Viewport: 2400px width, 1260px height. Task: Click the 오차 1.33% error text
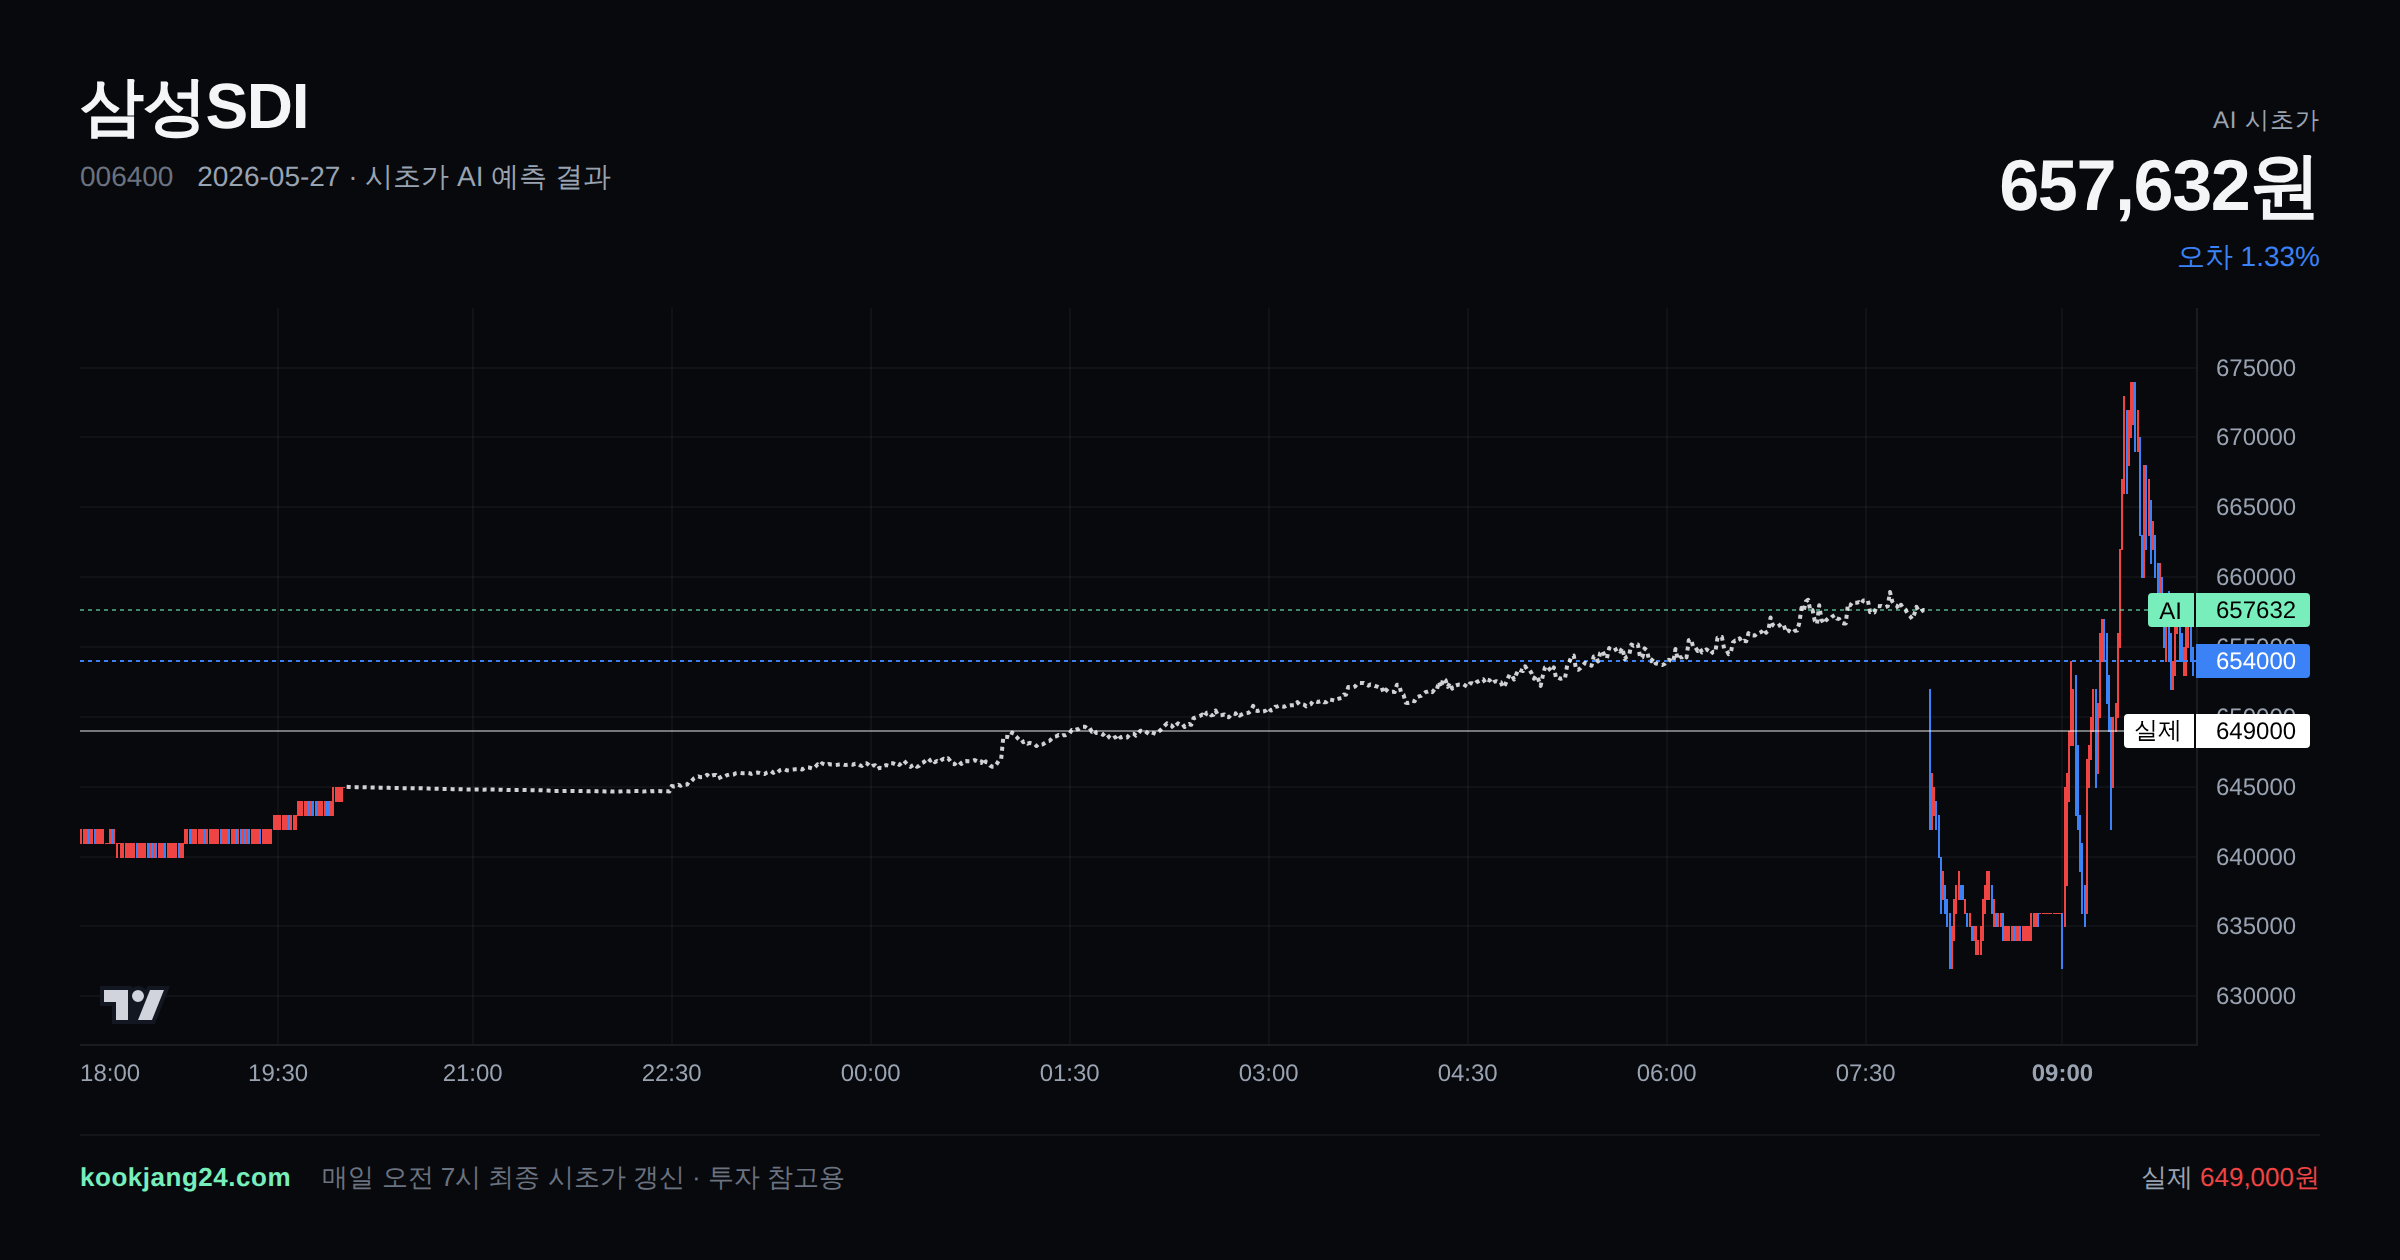click(x=2248, y=257)
